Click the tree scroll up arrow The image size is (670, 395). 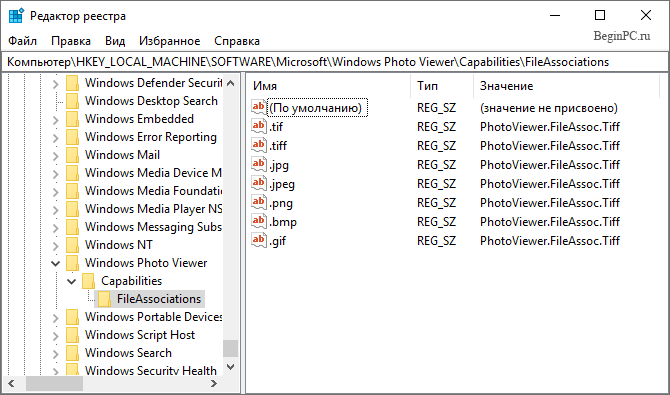point(231,83)
